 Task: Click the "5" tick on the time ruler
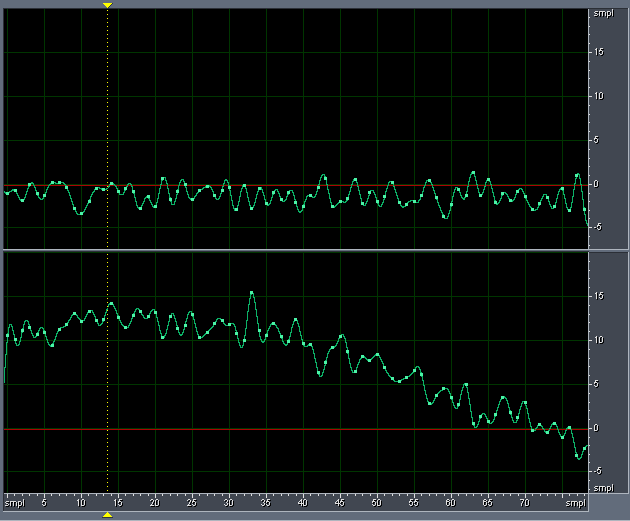tap(44, 503)
